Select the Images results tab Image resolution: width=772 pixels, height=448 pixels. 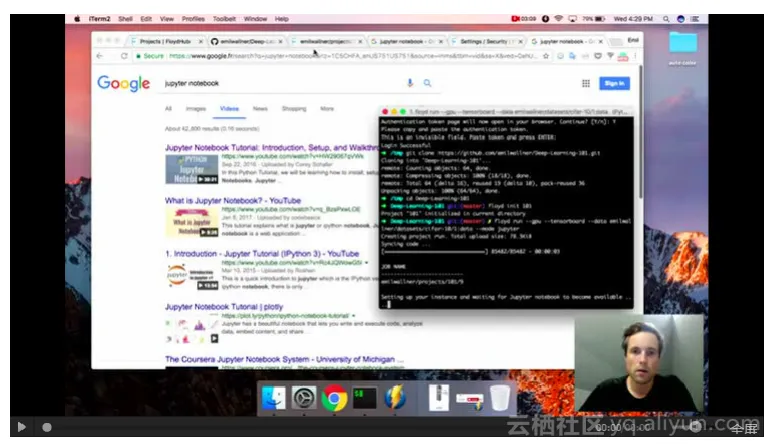(195, 109)
